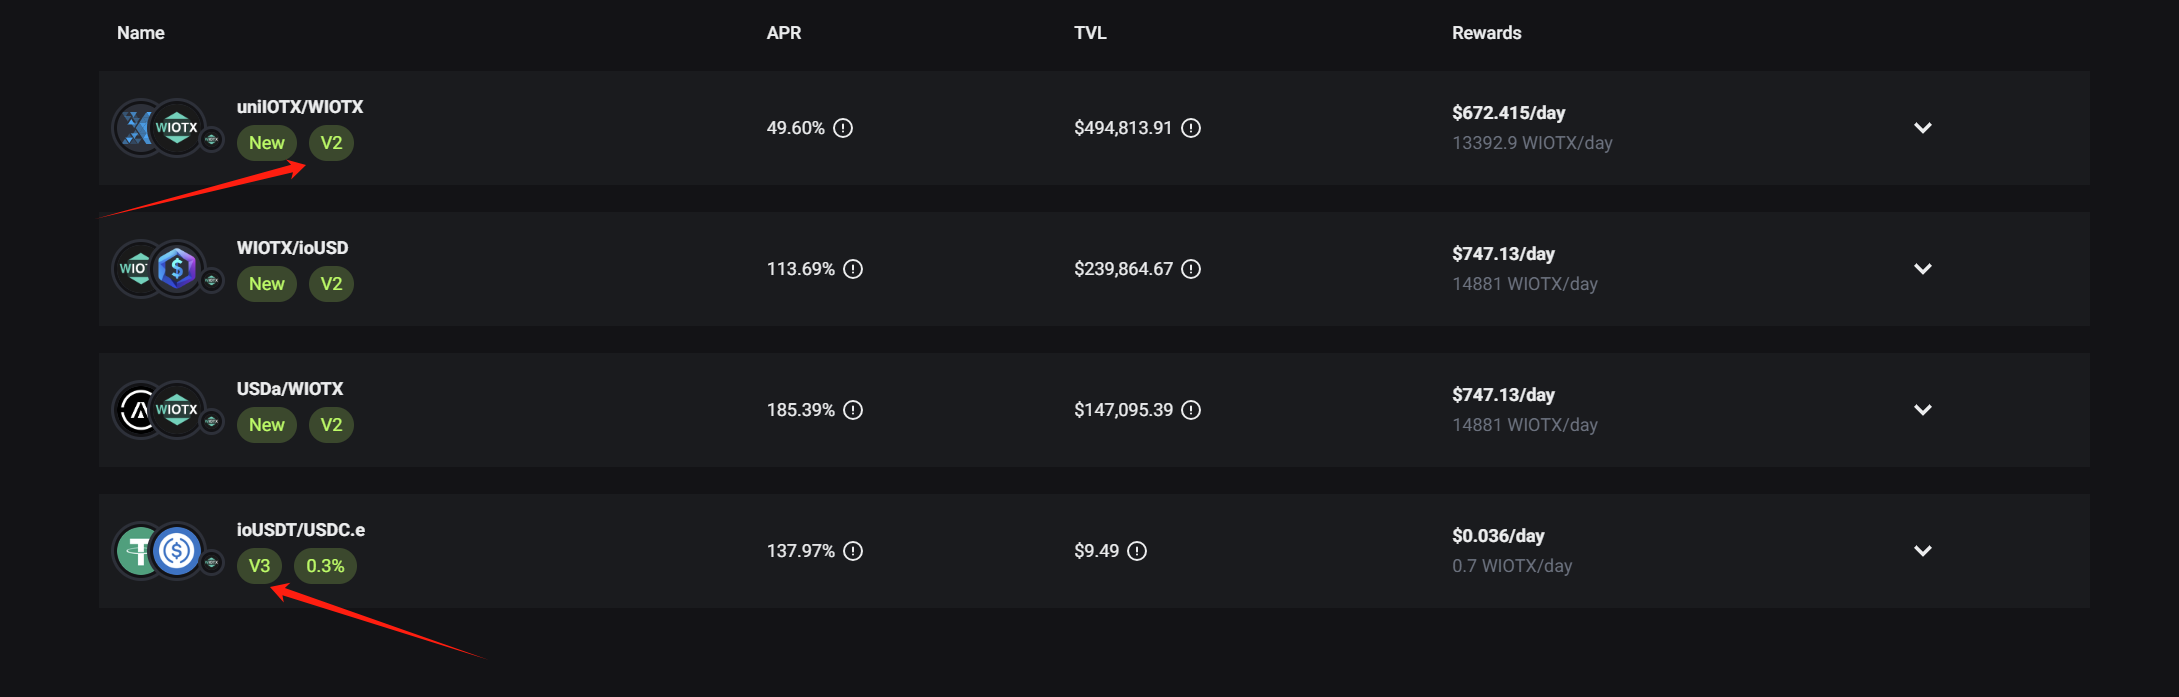This screenshot has width=2179, height=697.
Task: Expand the WIOTX/ioUSD pool details
Action: point(1922,269)
